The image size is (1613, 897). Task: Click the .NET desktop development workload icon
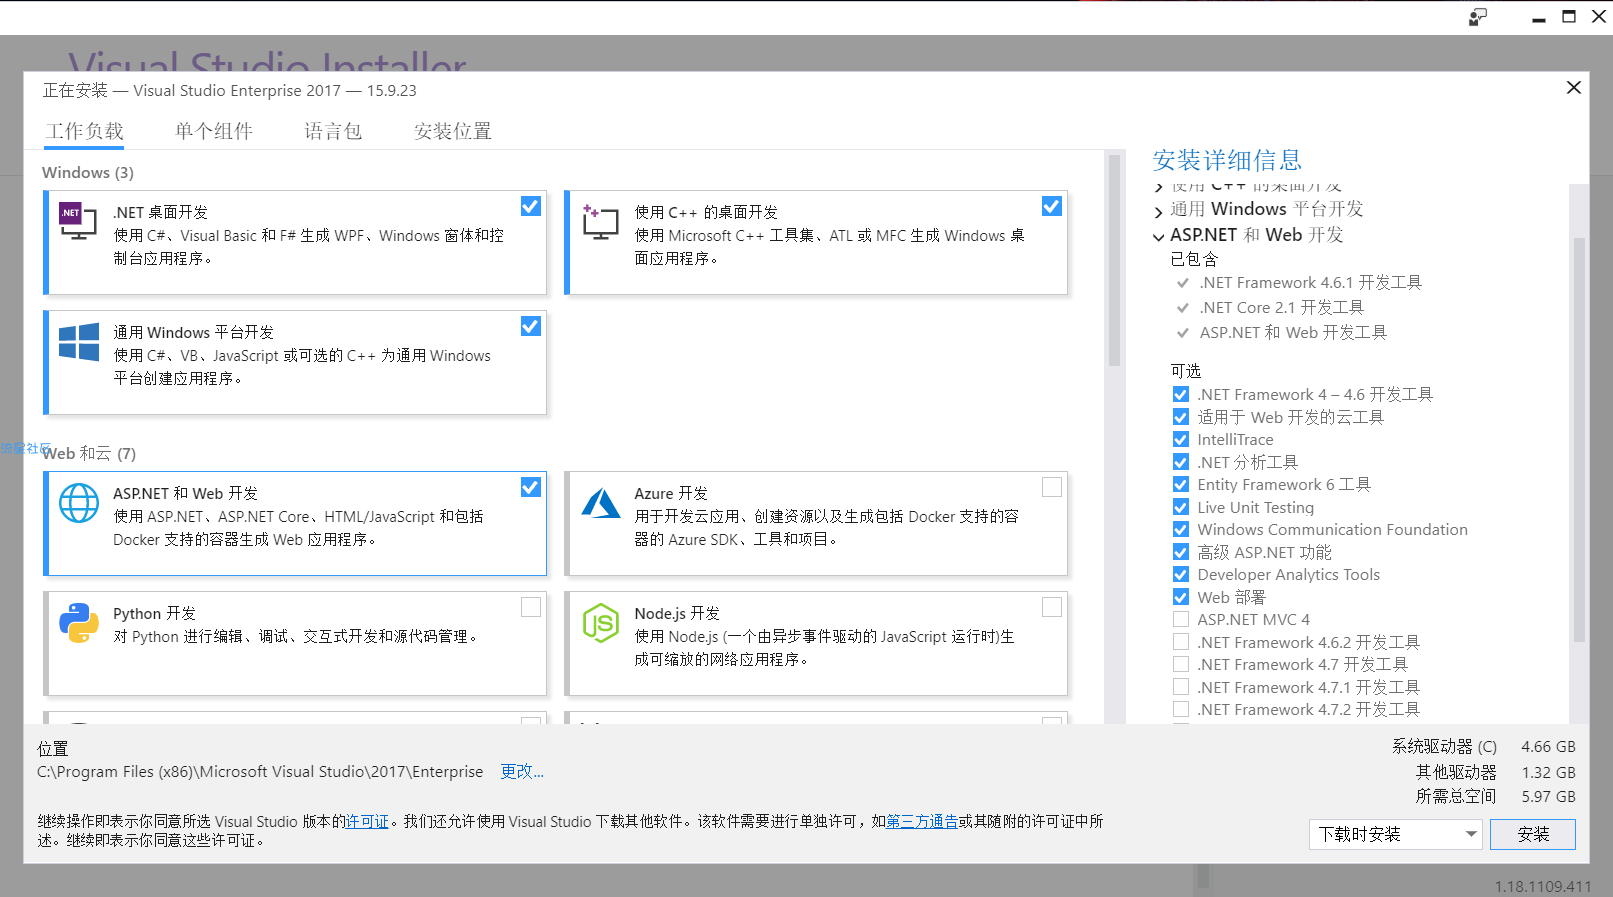tap(78, 221)
